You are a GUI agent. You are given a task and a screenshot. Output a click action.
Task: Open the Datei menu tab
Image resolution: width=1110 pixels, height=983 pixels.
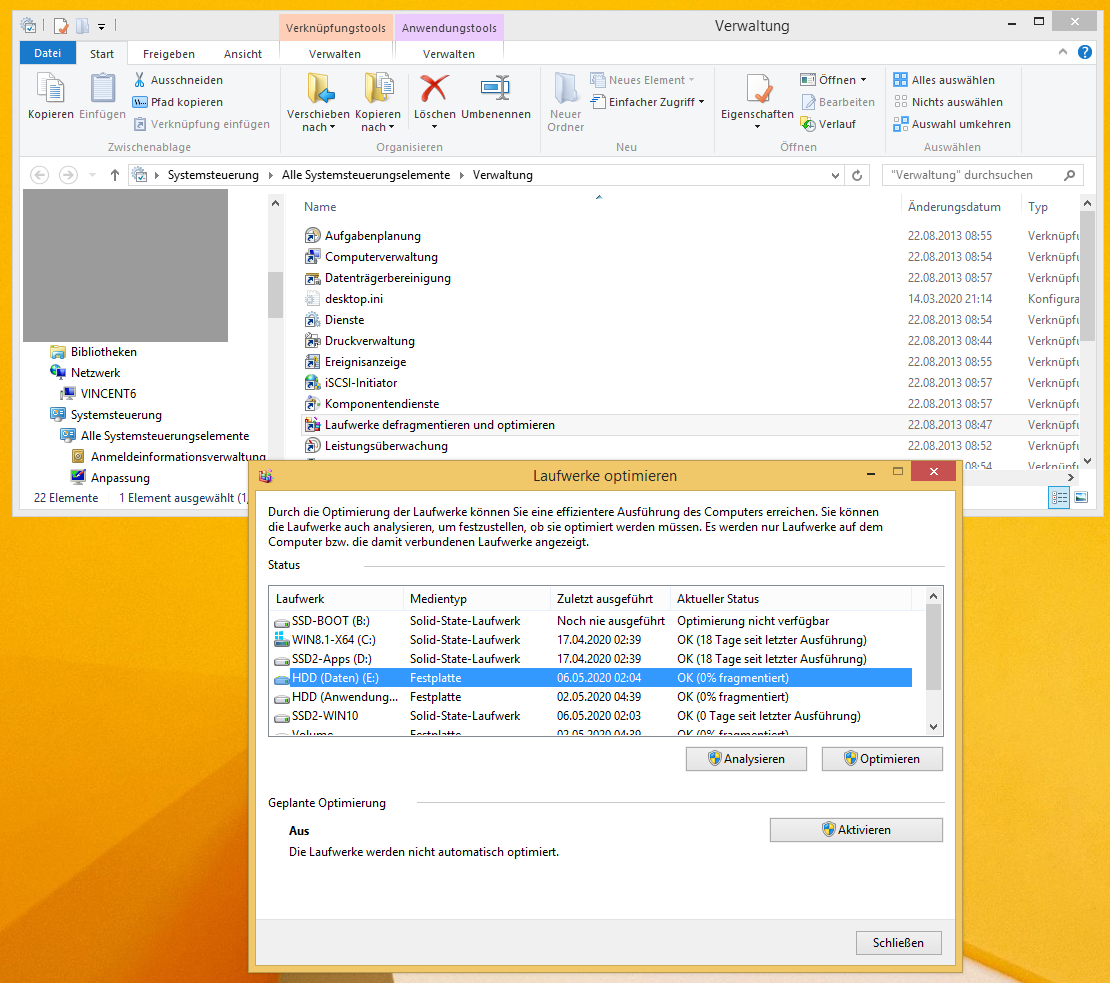coord(47,53)
